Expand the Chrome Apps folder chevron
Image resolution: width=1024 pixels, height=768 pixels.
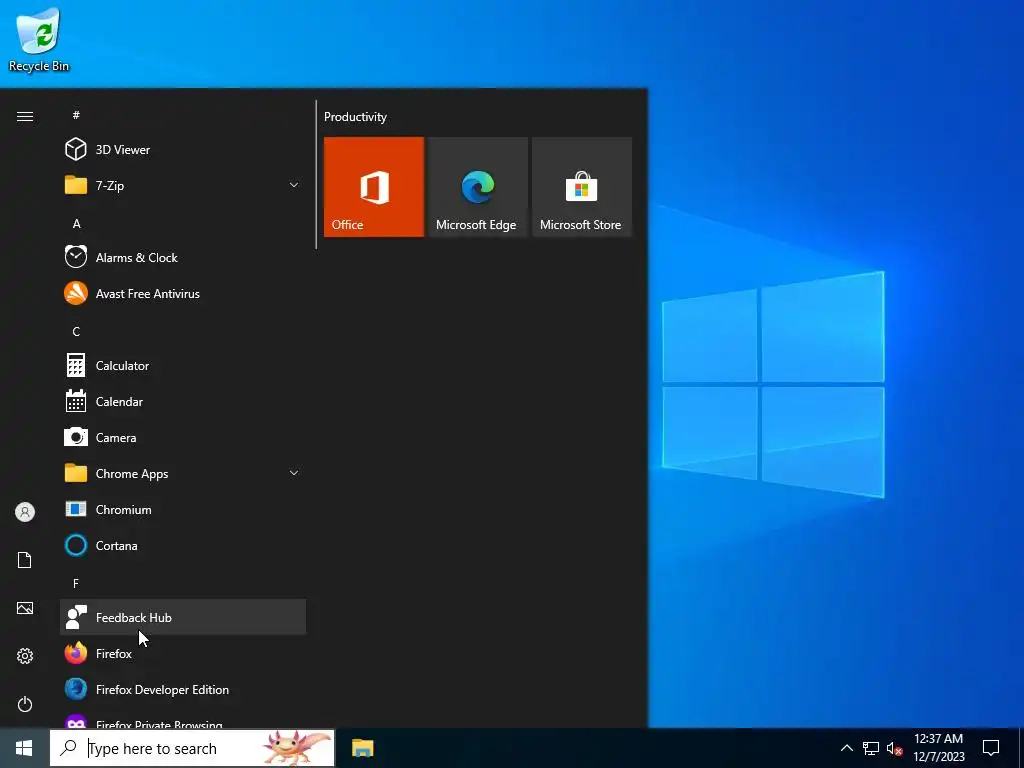point(294,473)
